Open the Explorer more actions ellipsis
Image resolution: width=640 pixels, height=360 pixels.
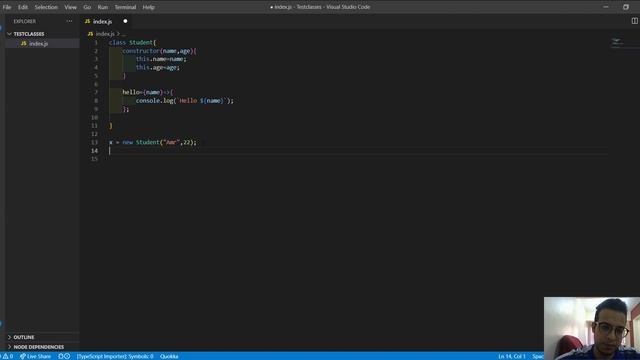point(69,21)
